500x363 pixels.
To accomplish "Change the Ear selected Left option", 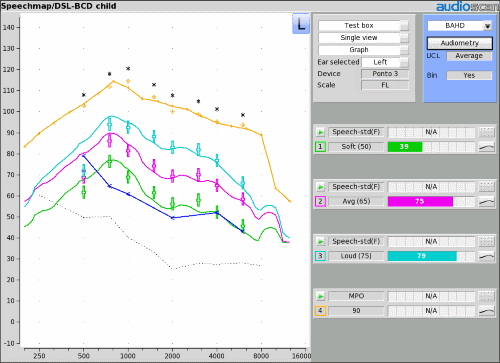I will click(385, 62).
